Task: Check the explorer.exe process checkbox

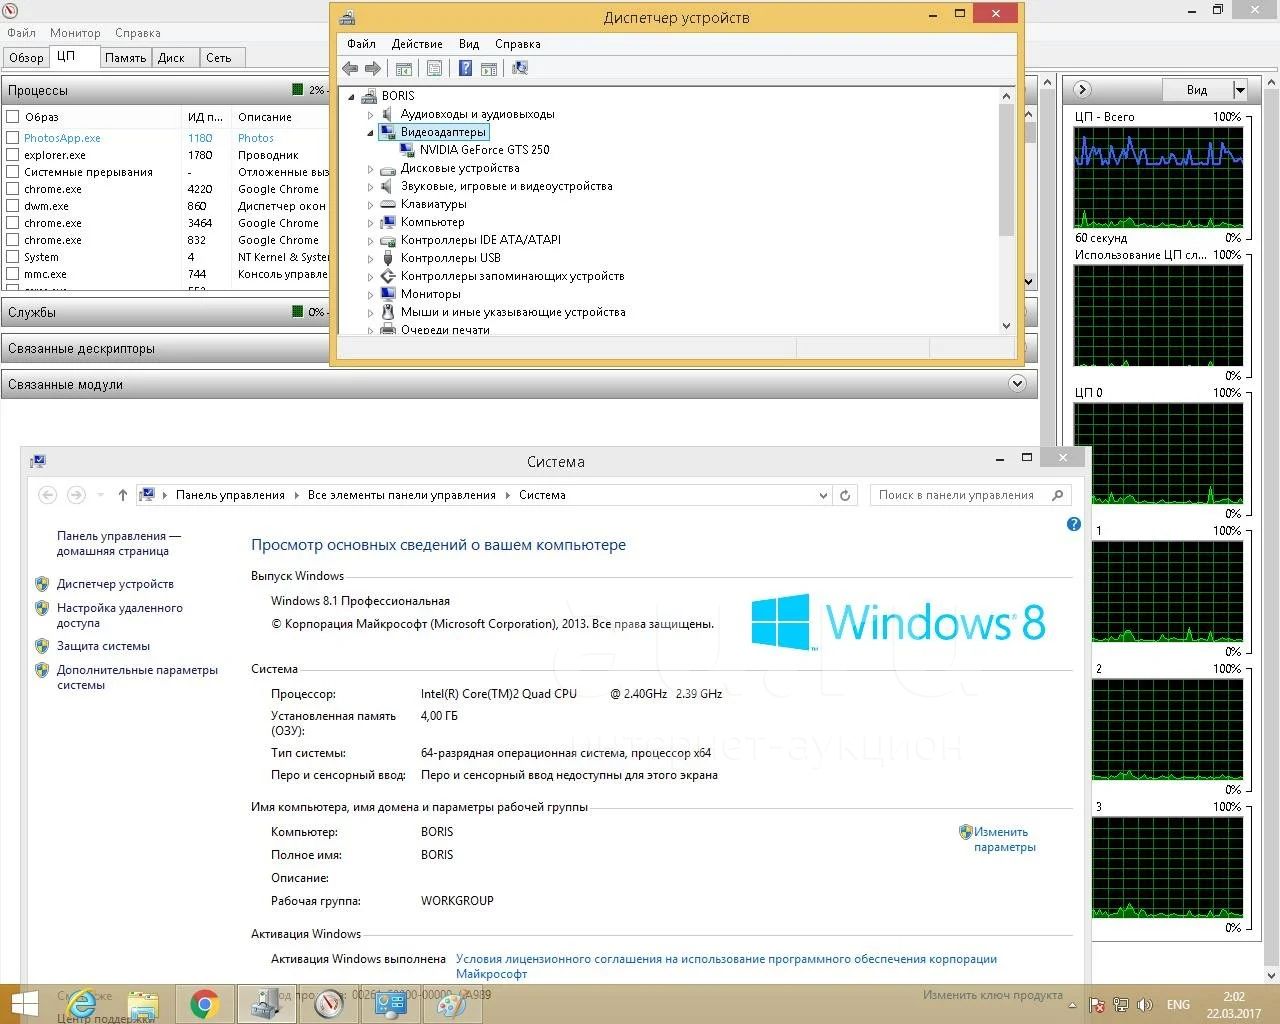Action: 13,155
